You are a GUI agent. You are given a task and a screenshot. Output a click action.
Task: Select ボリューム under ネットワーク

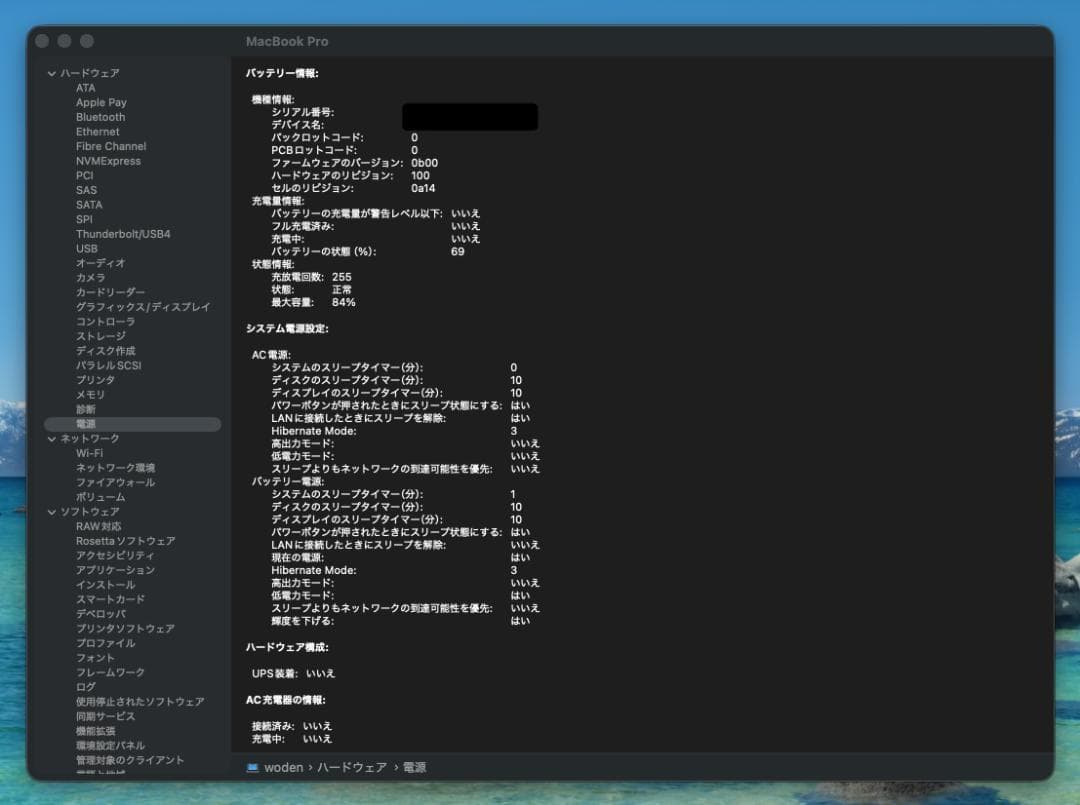[101, 497]
